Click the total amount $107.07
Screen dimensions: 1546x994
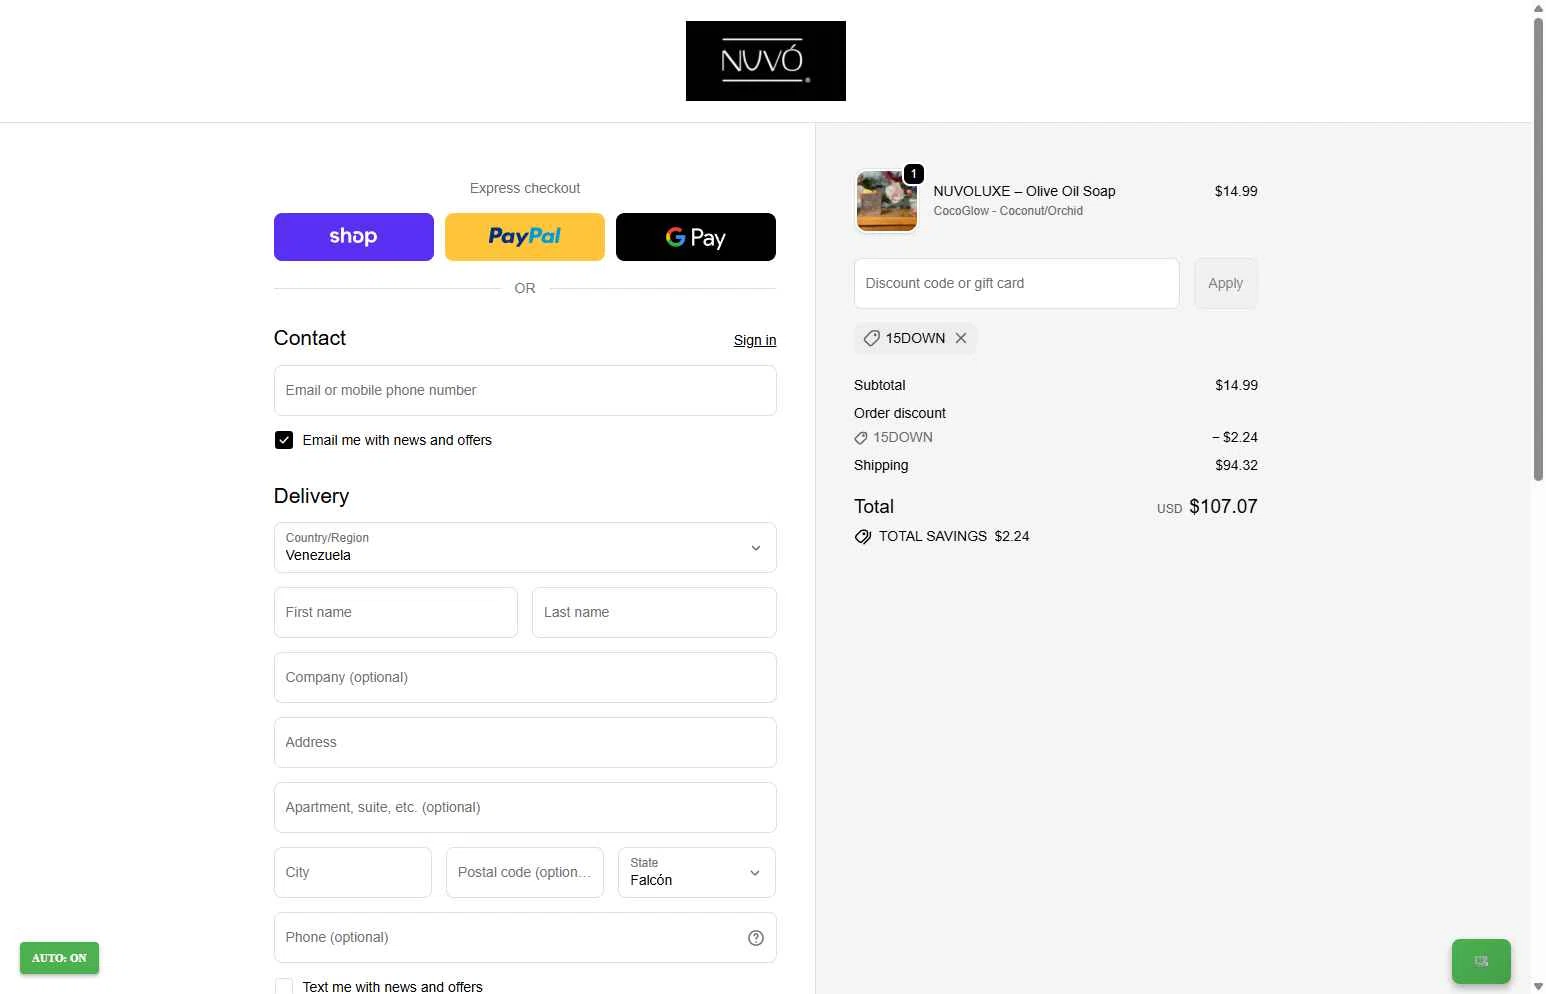click(1223, 507)
